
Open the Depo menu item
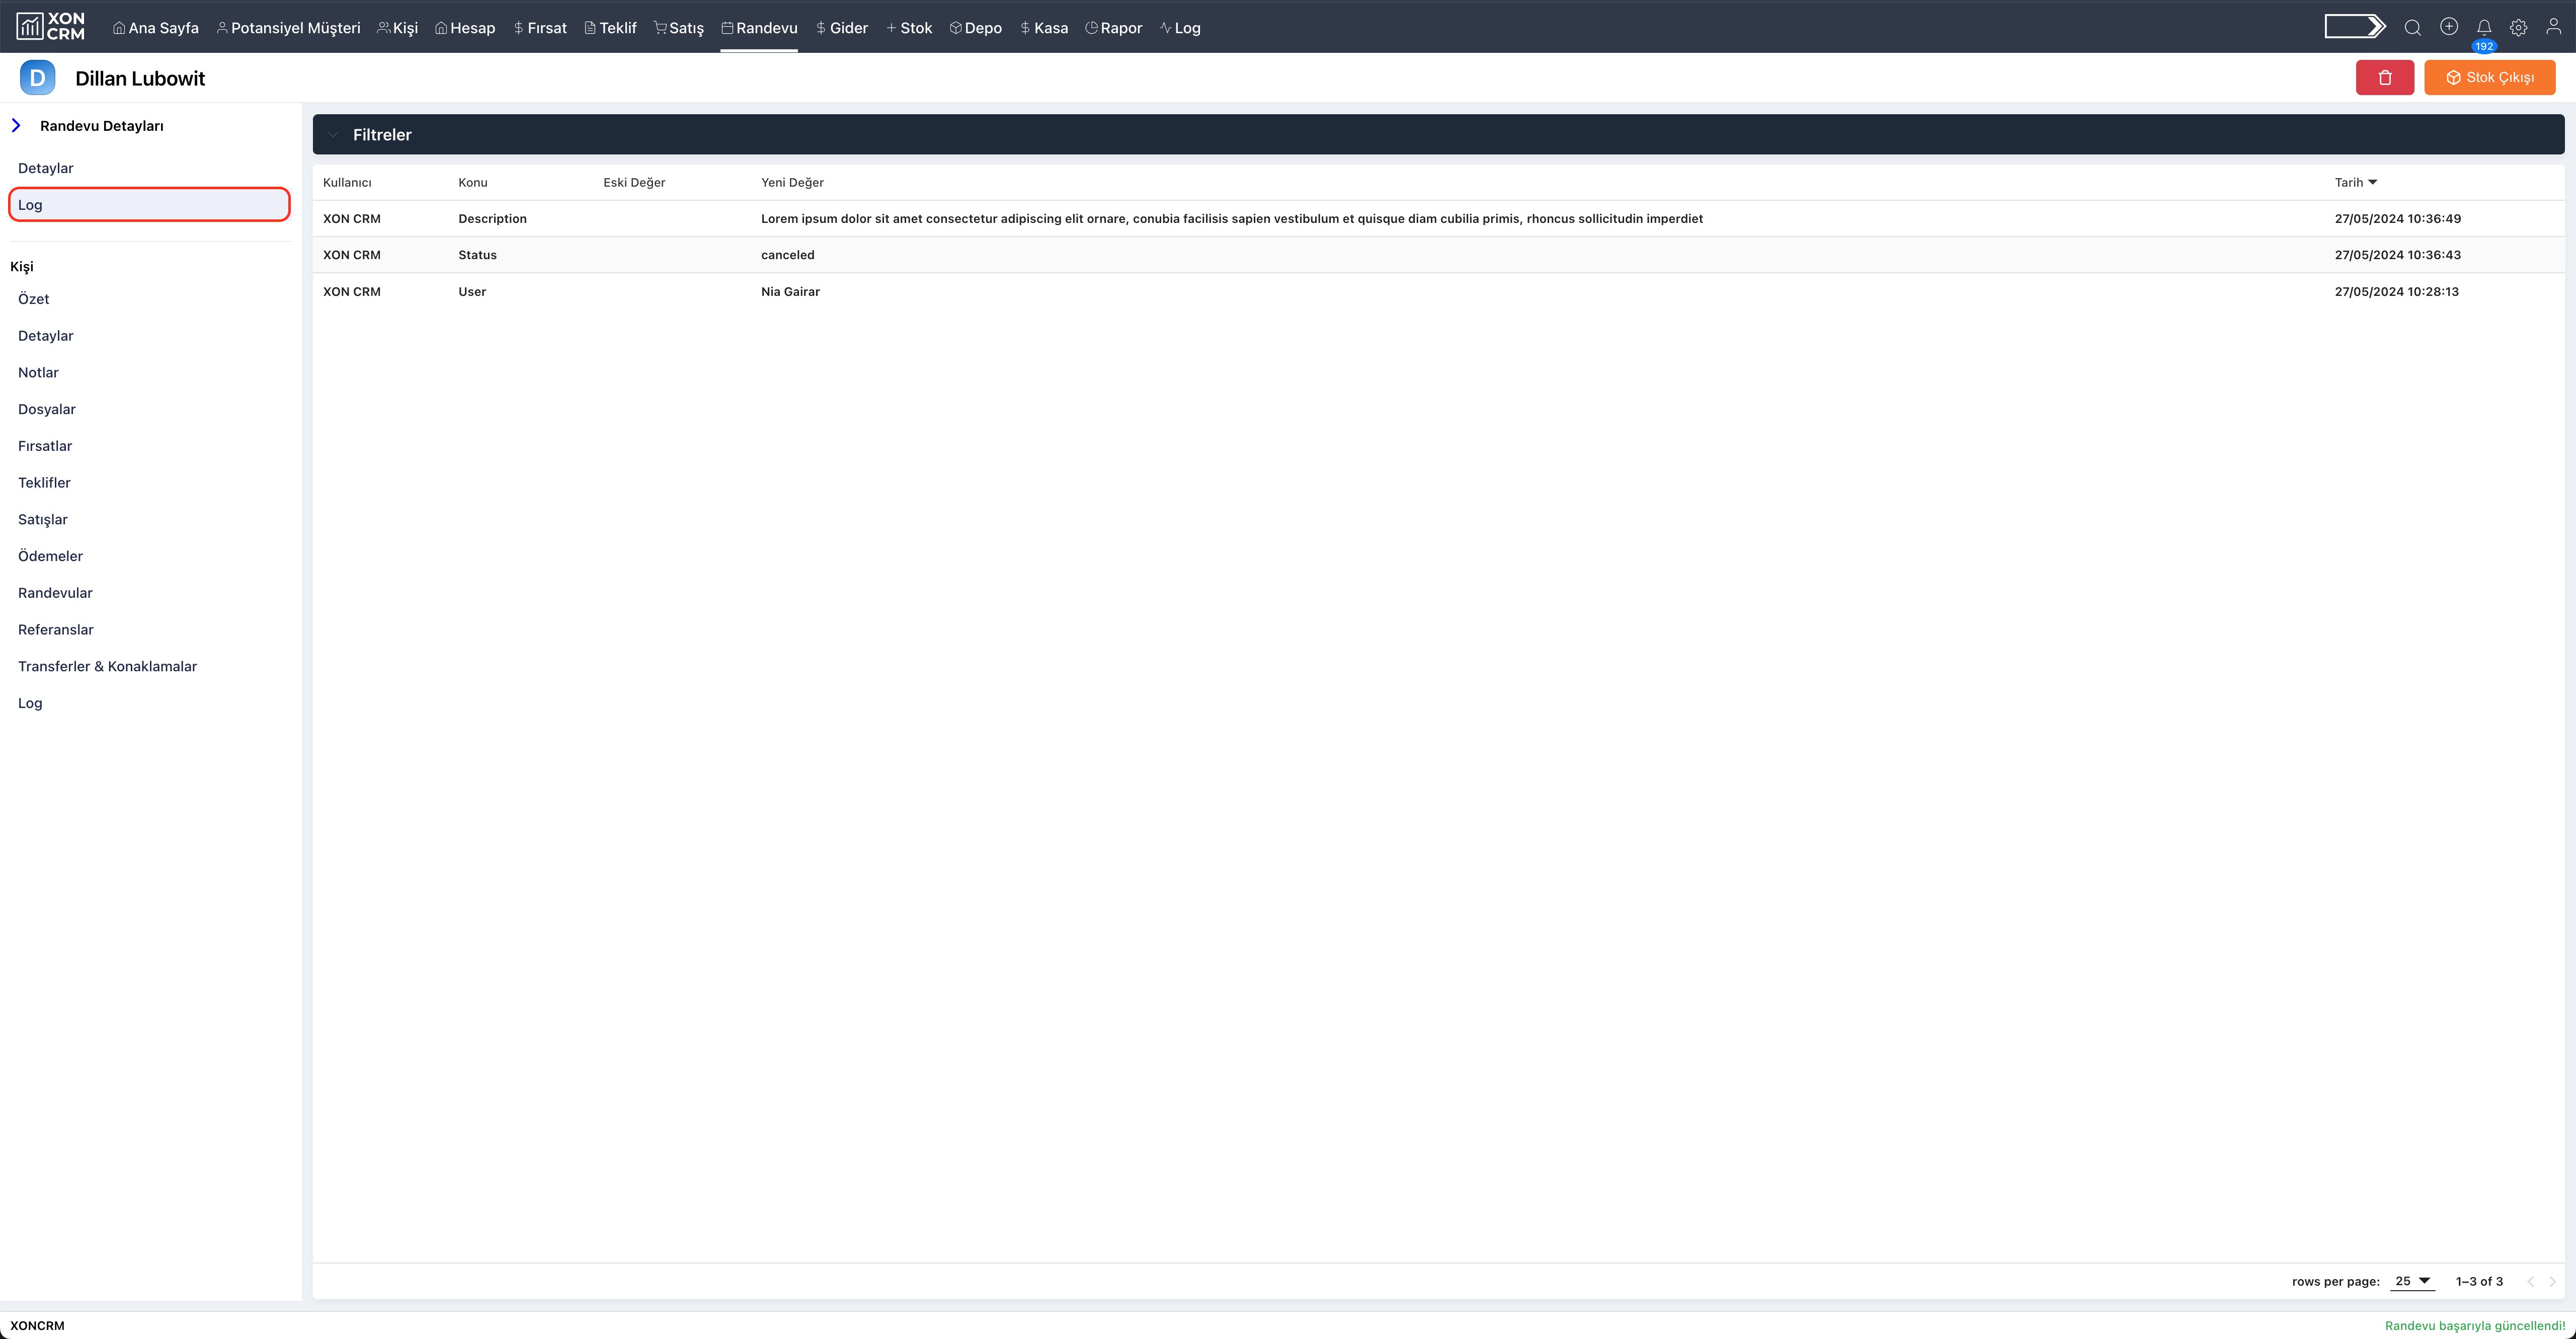[x=975, y=28]
